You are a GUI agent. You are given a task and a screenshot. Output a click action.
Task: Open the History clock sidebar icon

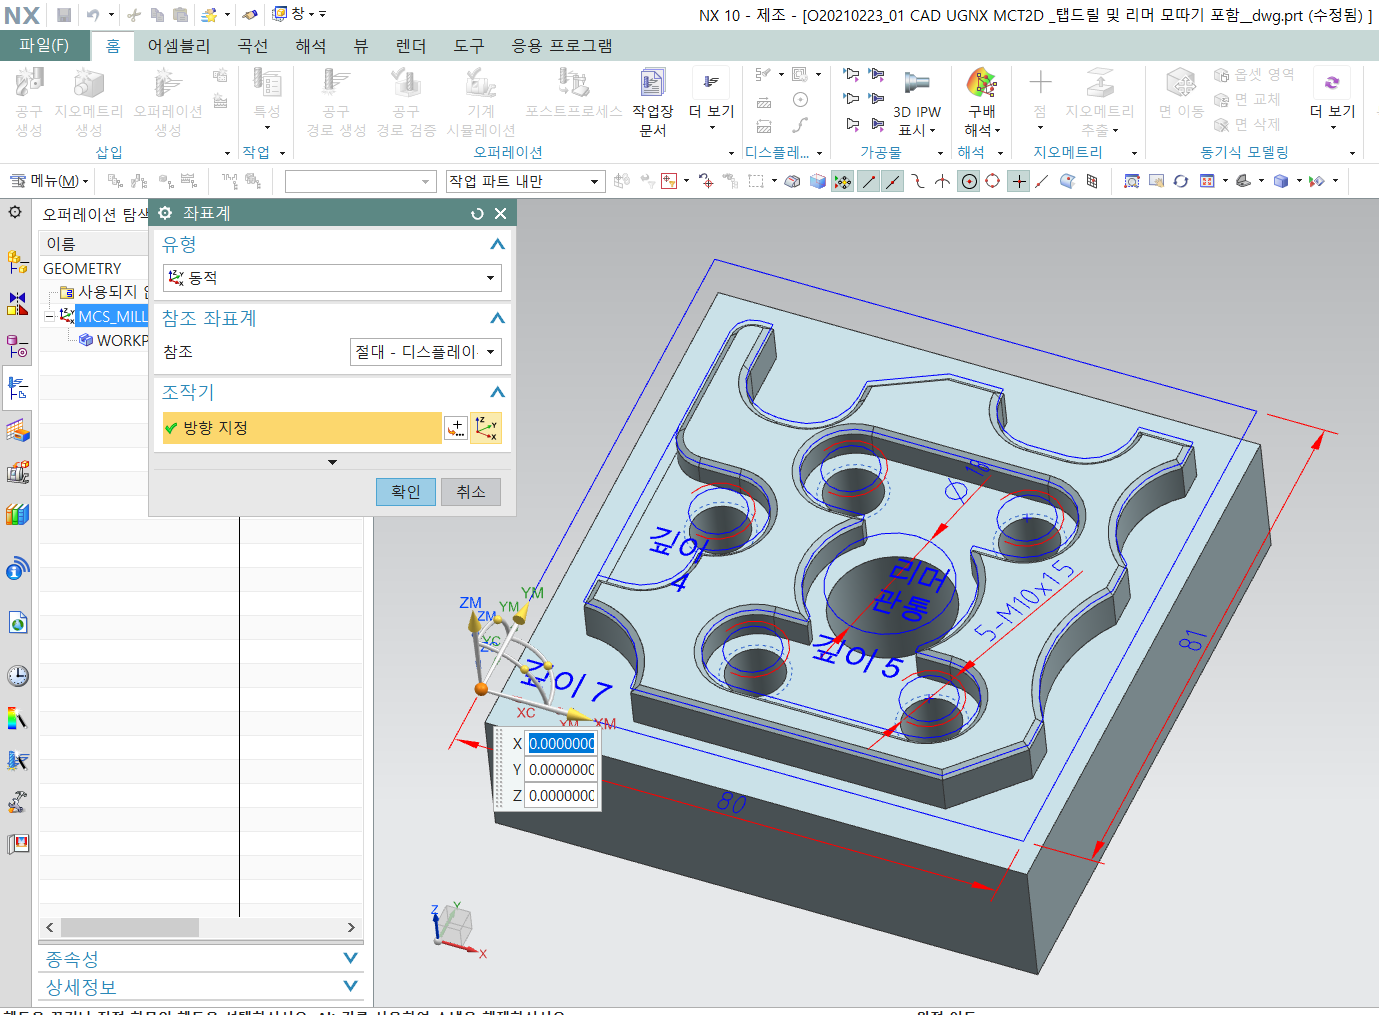tap(18, 676)
